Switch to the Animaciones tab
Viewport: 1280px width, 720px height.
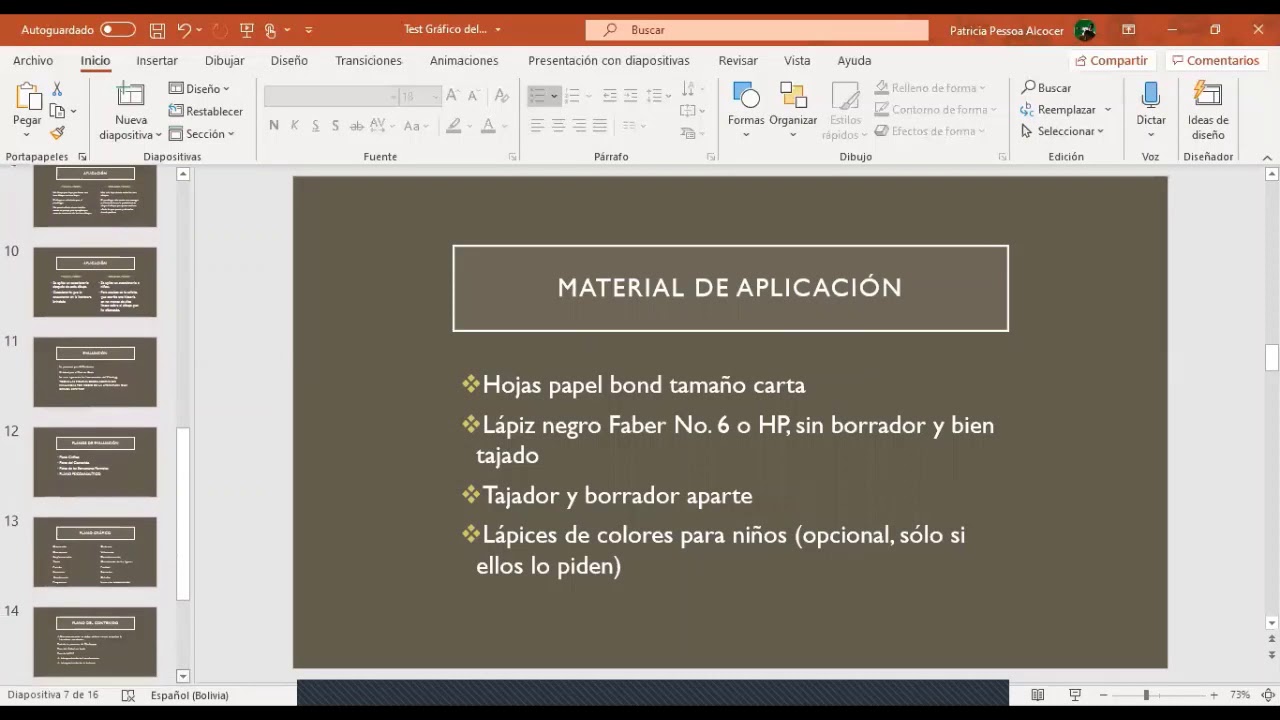(x=464, y=60)
